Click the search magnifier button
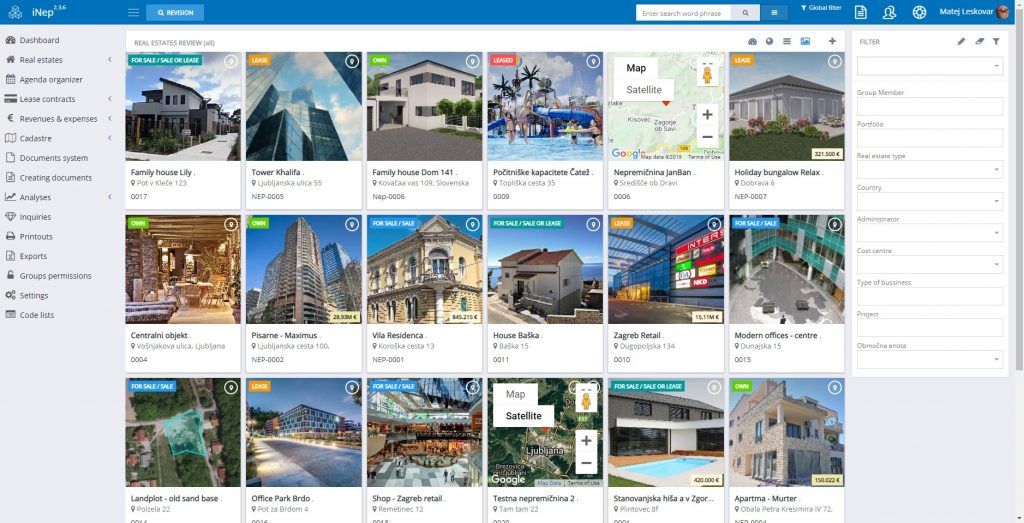Viewport: 1024px width, 523px height. pyautogui.click(x=745, y=13)
